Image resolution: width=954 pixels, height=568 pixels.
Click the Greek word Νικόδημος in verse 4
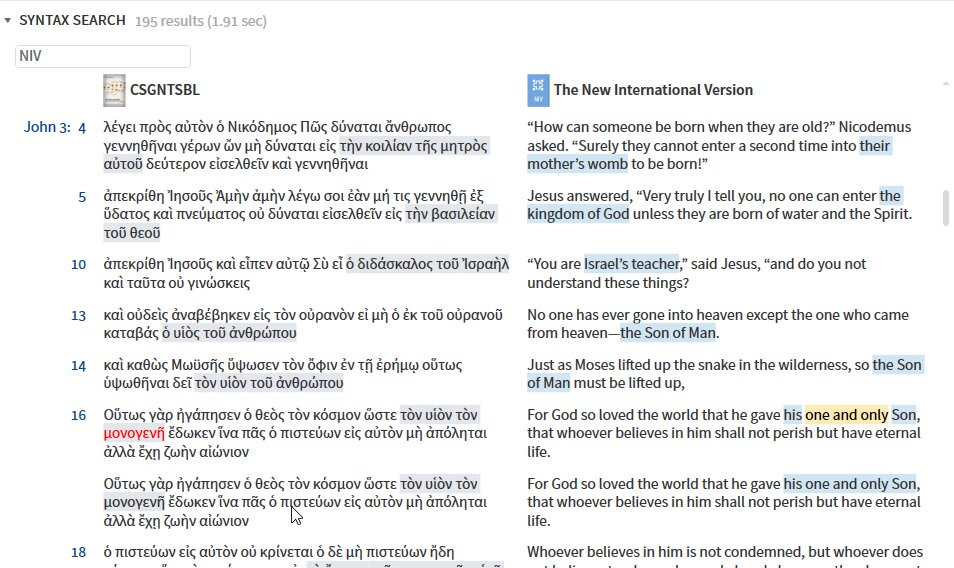coord(262,127)
